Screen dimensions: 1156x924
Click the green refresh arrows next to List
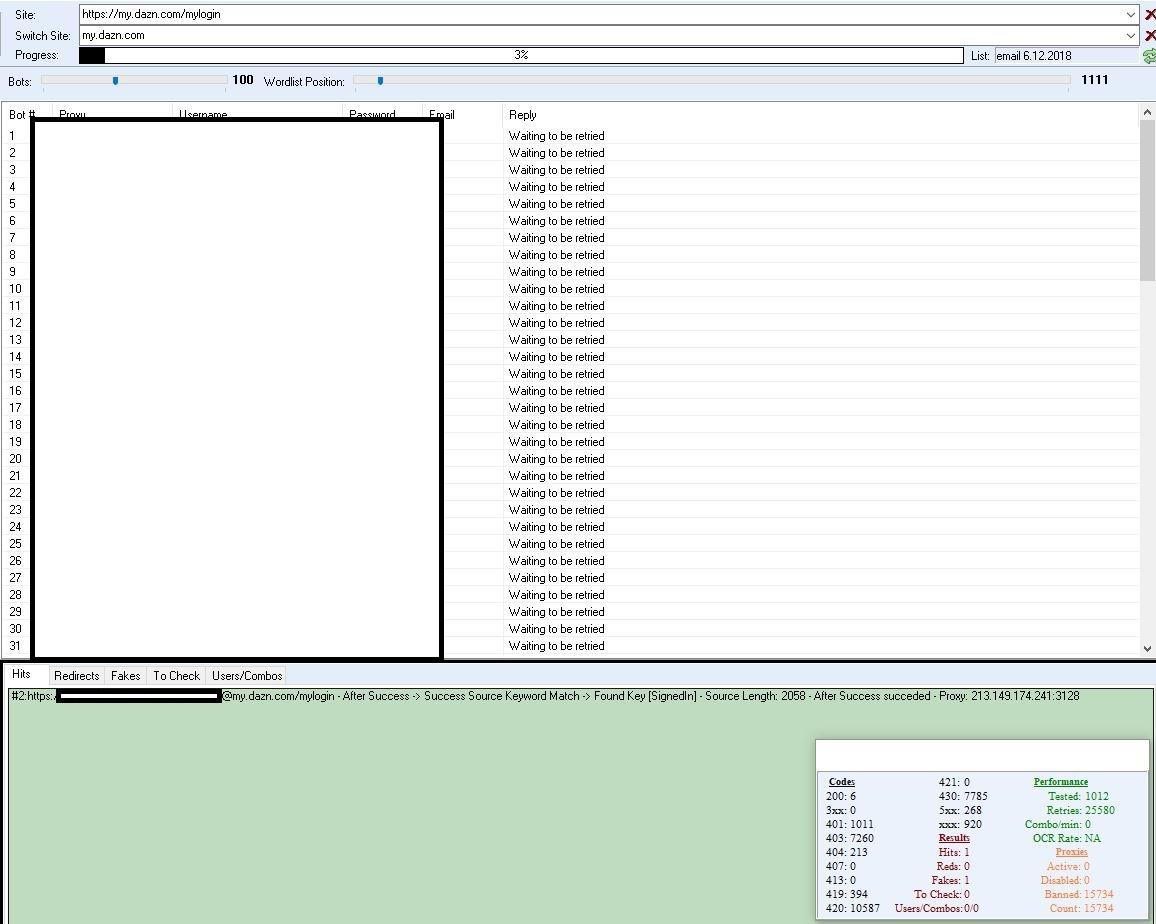1149,56
